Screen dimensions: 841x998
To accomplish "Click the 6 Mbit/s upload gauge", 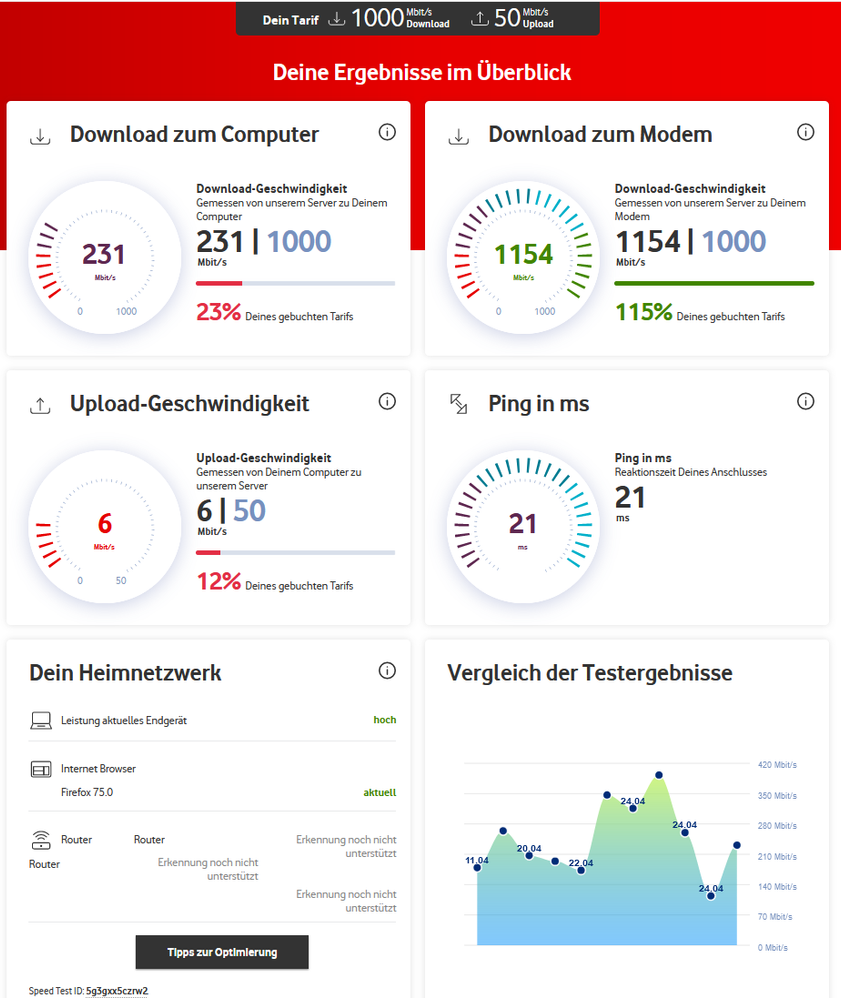I will click(x=105, y=527).
